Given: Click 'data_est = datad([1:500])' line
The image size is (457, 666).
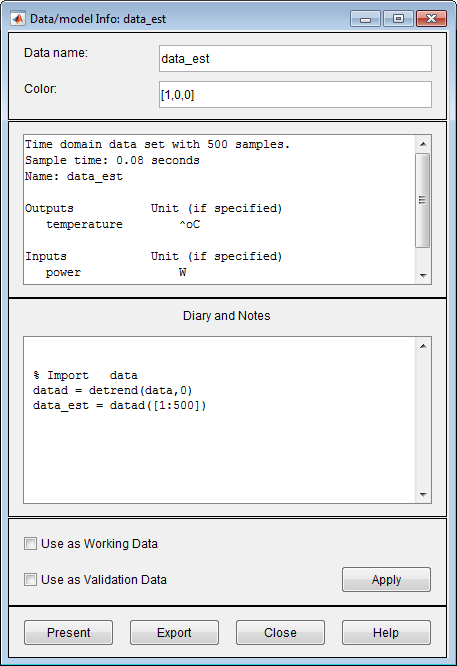Looking at the screenshot, I should 119,405.
